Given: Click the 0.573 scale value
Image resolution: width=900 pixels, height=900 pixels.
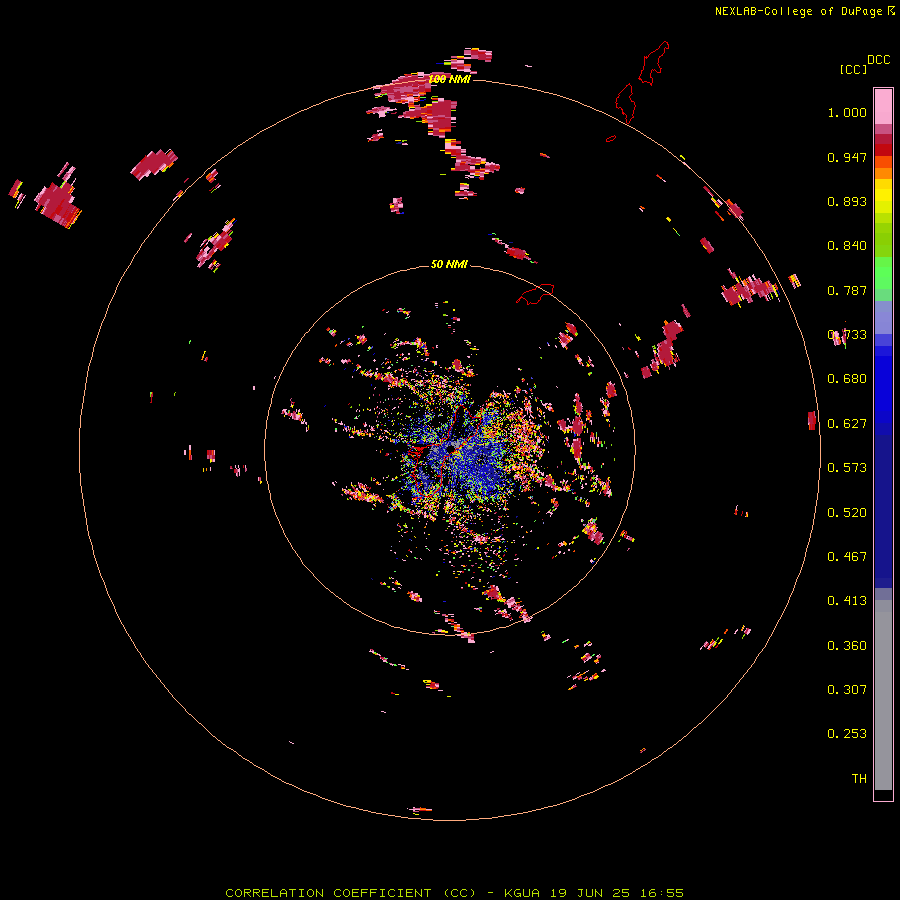Looking at the screenshot, I should tap(847, 468).
